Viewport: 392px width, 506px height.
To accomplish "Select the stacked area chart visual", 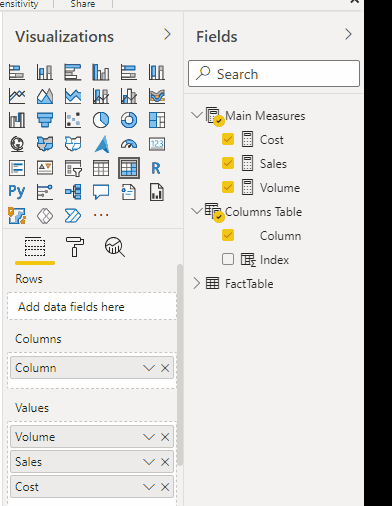I will pyautogui.click(x=73, y=96).
